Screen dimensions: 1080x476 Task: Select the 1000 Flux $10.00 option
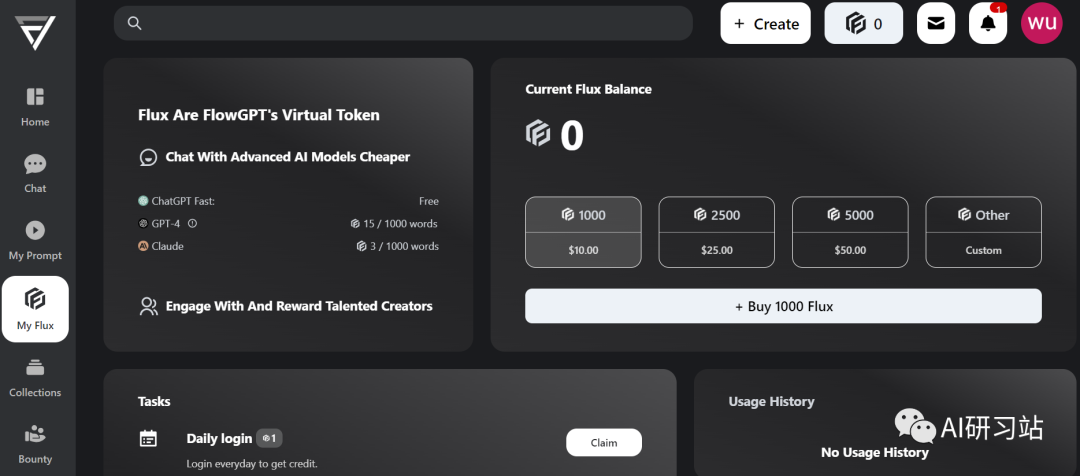click(x=583, y=232)
